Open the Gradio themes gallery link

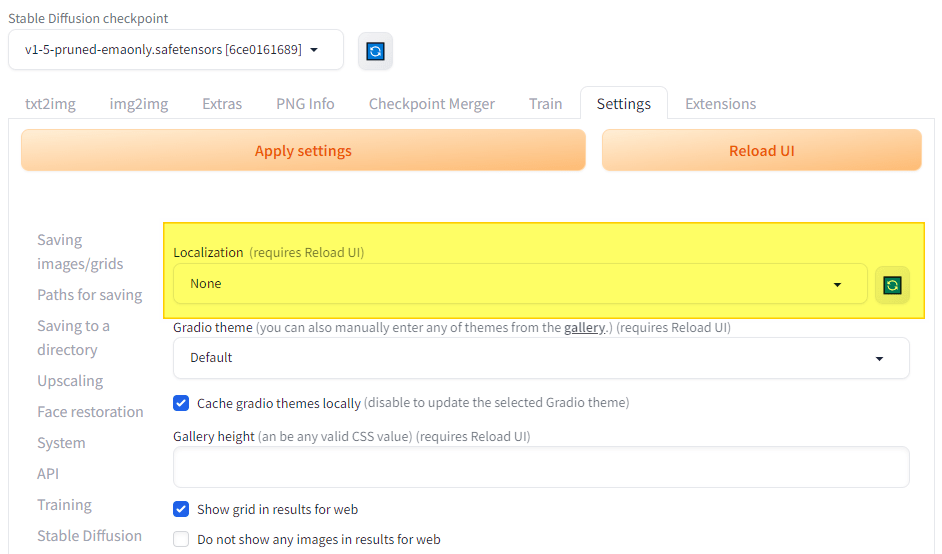[584, 328]
